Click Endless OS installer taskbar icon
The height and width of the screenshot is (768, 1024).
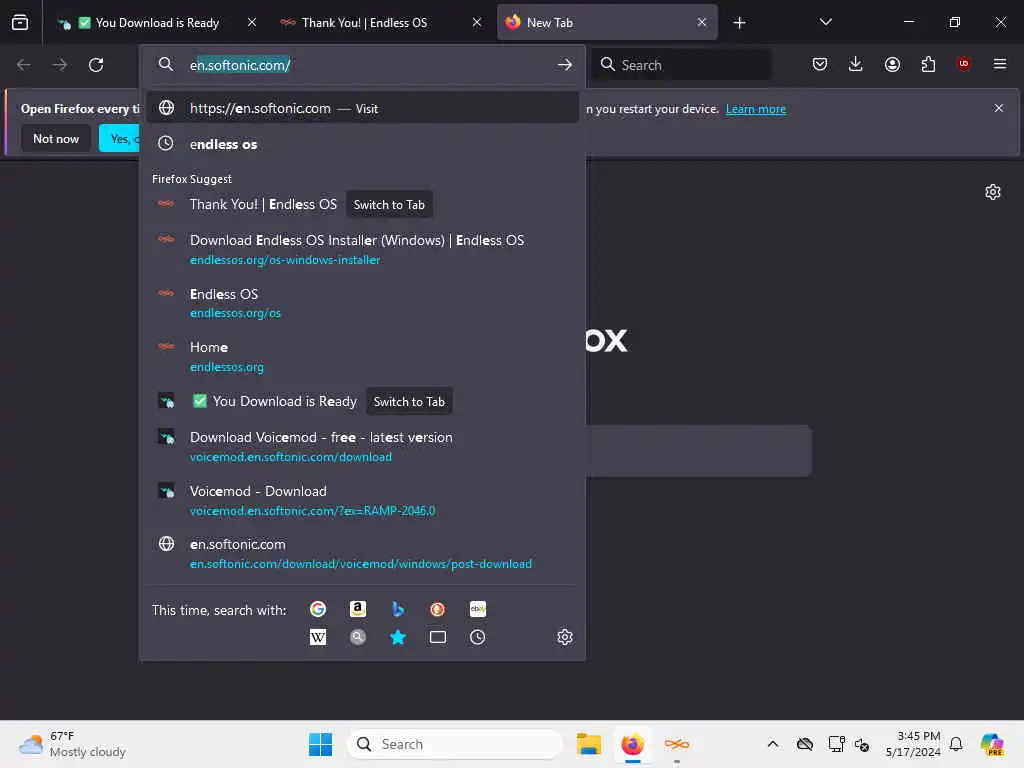click(677, 744)
